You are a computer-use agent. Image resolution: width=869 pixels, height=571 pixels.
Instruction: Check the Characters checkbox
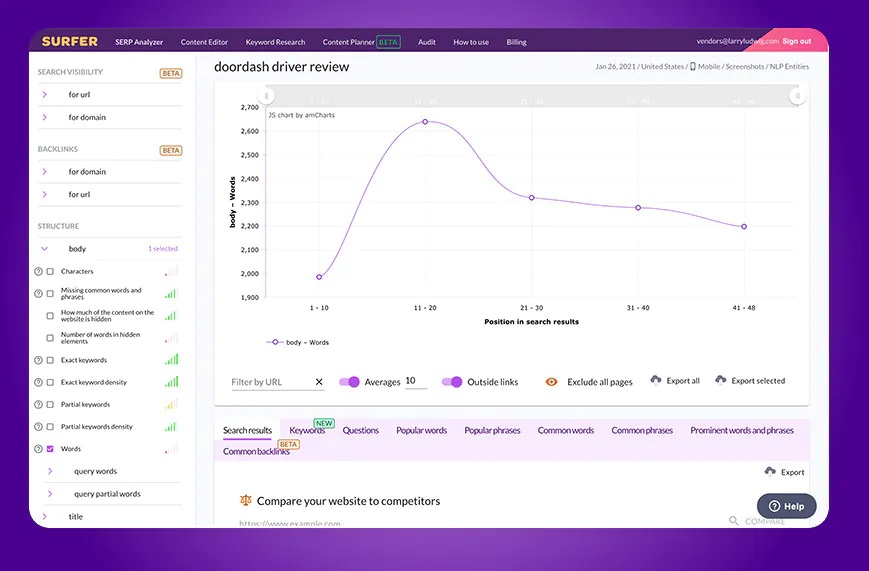point(50,272)
